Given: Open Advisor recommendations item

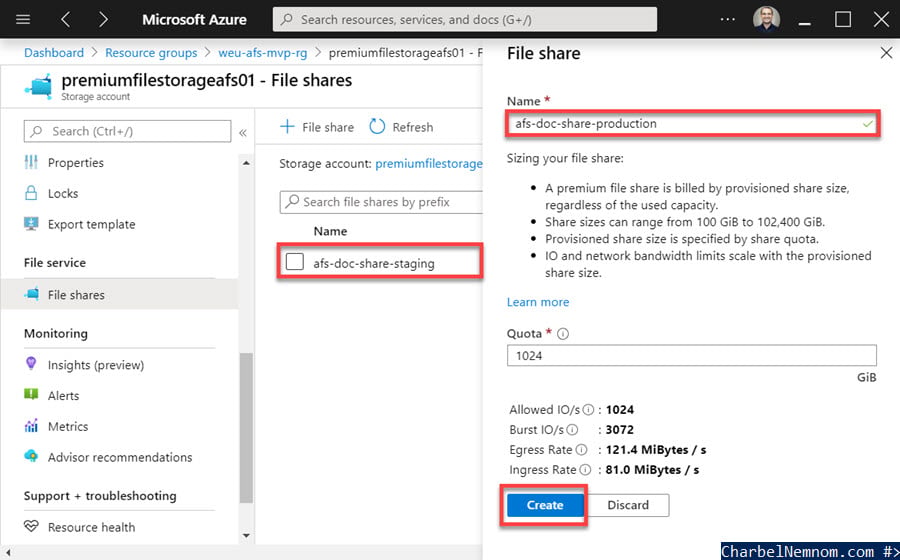Looking at the screenshot, I should coord(120,458).
